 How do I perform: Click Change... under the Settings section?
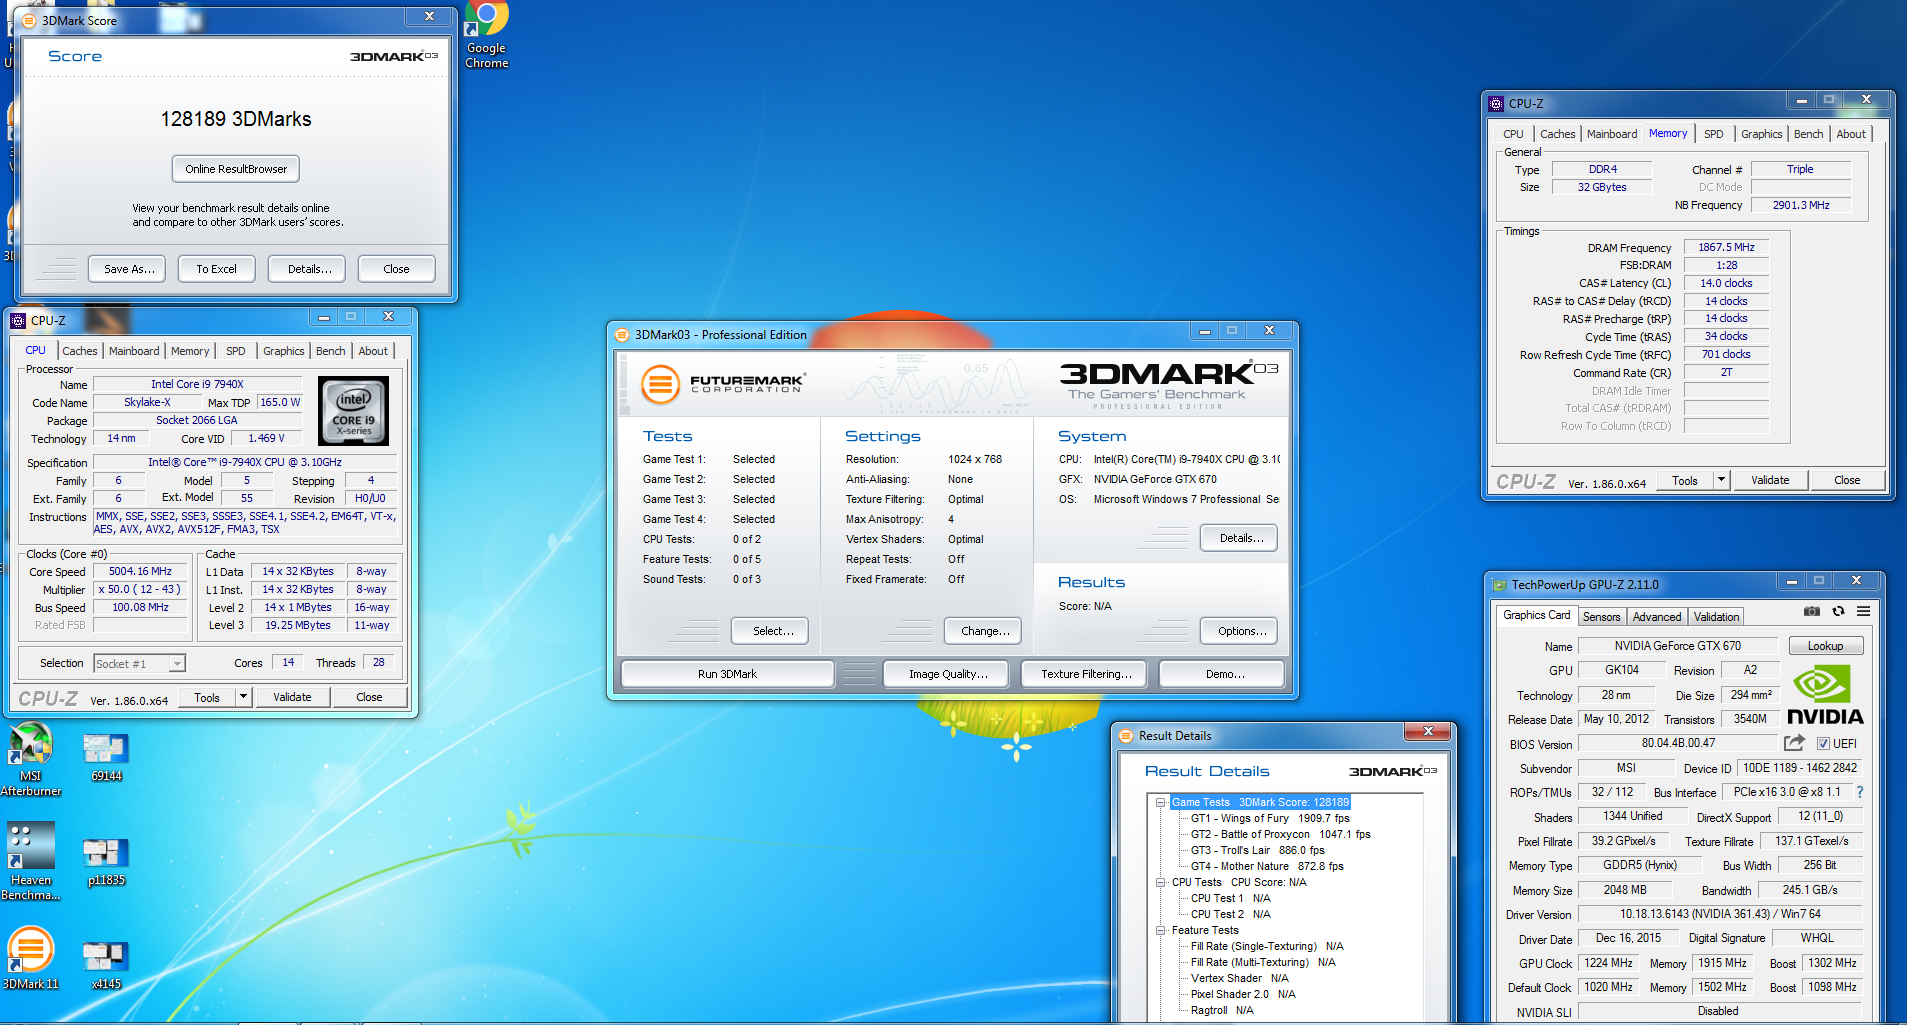click(x=985, y=631)
